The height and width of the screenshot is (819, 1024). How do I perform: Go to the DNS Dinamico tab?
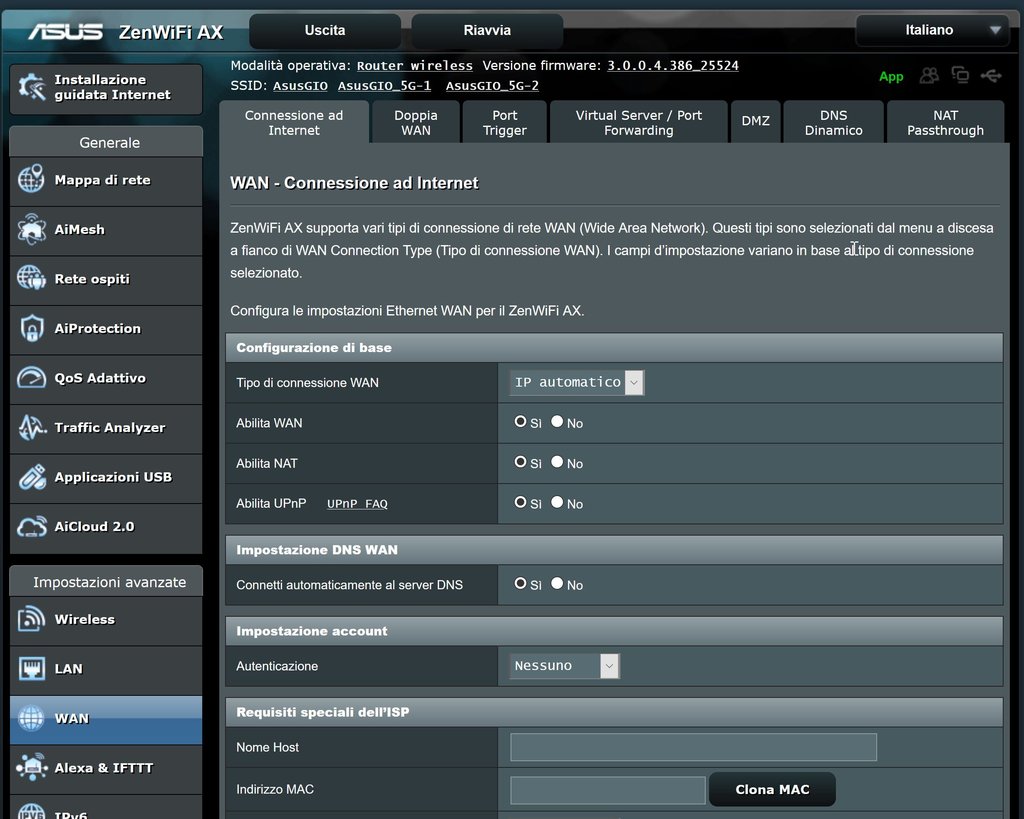[x=833, y=123]
